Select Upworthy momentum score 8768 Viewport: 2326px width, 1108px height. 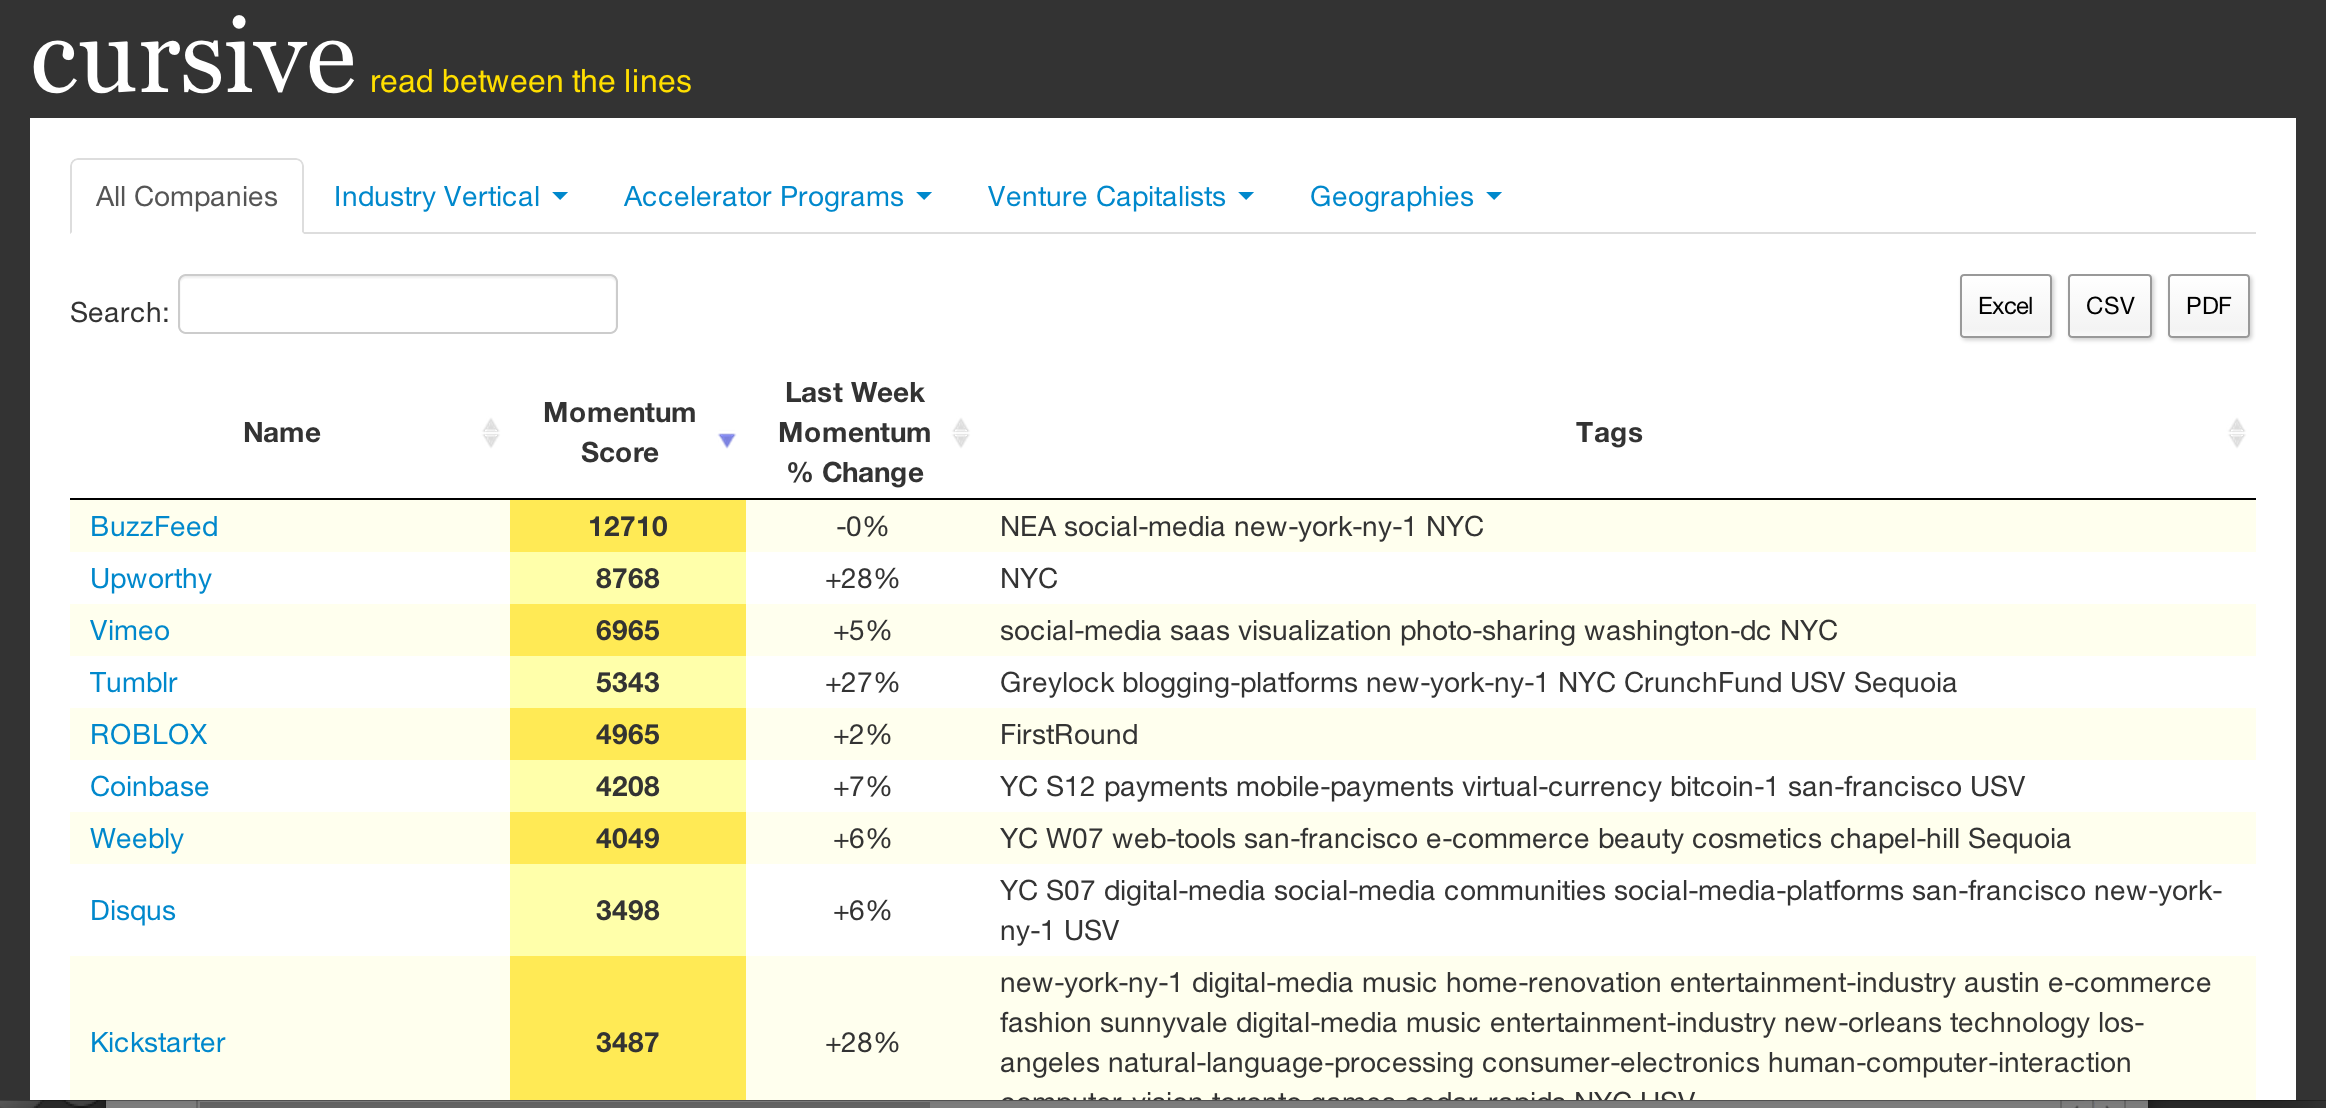(x=628, y=579)
